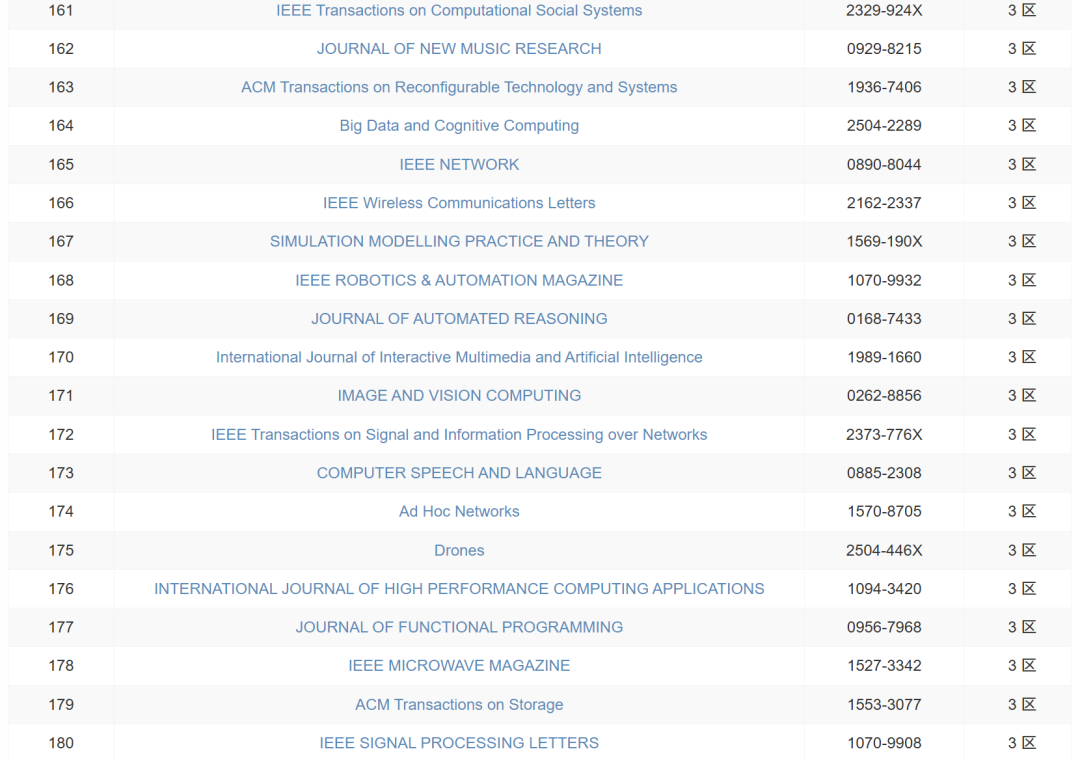Select ISSN 0956-7968 cell

(x=884, y=628)
